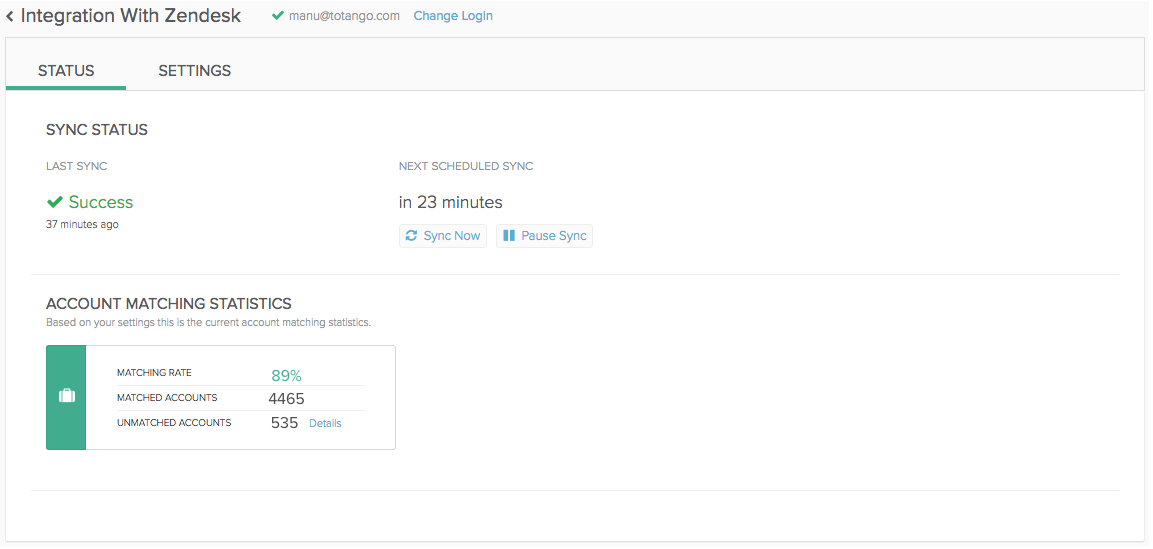Click the NEXT SCHEDULED SYNC label
Image resolution: width=1153 pixels, height=549 pixels.
[466, 167]
